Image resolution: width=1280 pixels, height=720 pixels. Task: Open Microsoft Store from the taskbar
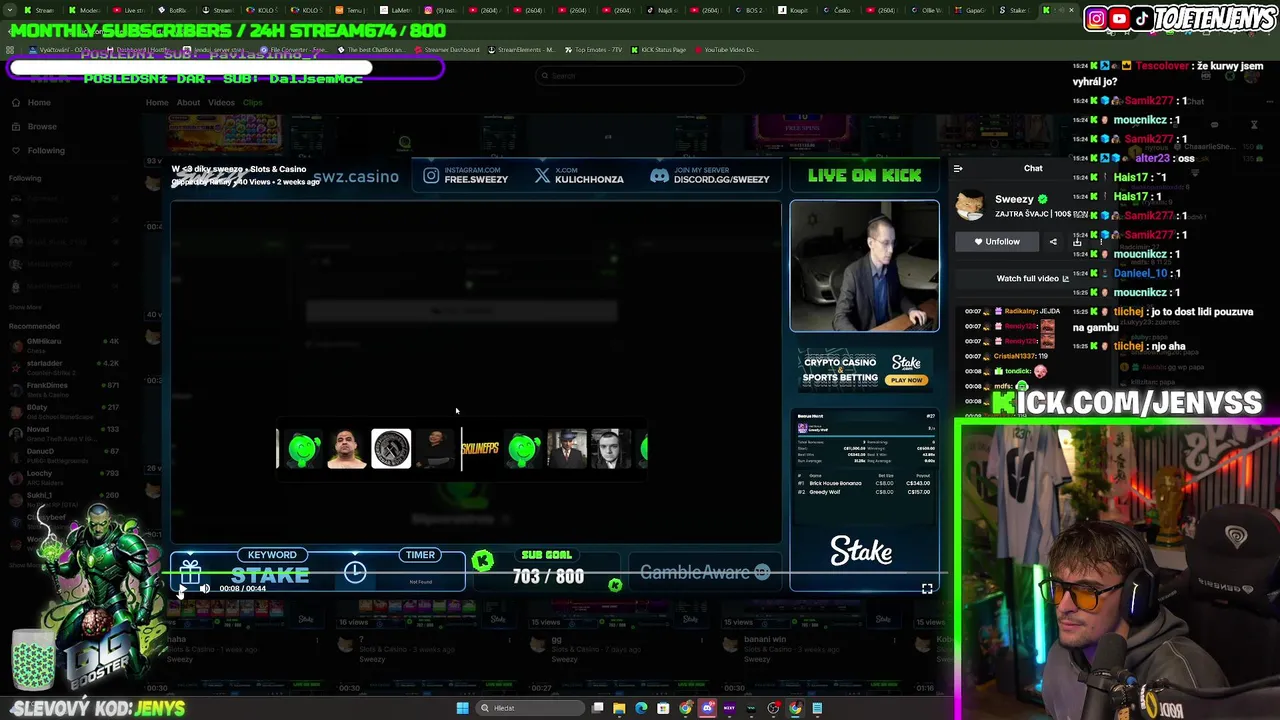pyautogui.click(x=663, y=708)
